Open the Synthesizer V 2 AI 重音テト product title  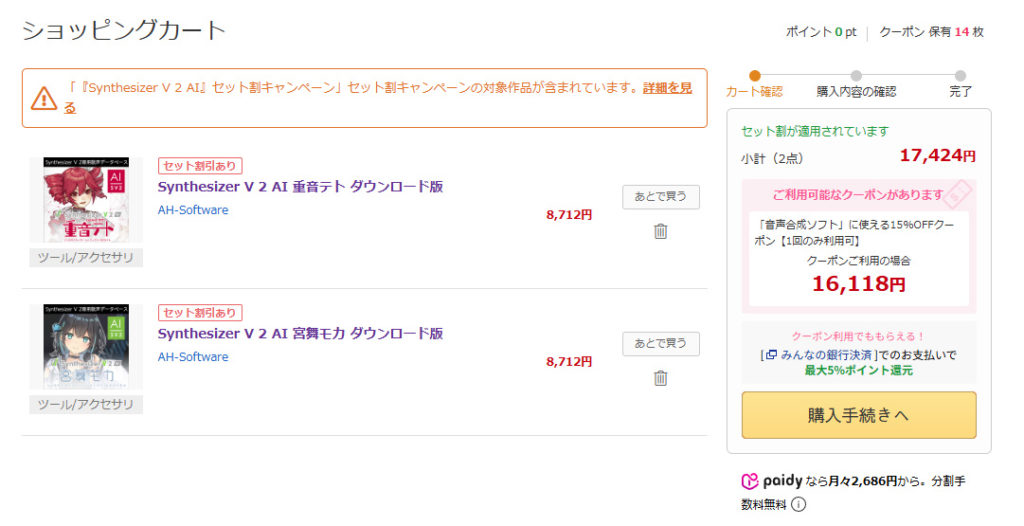pyautogui.click(x=300, y=186)
